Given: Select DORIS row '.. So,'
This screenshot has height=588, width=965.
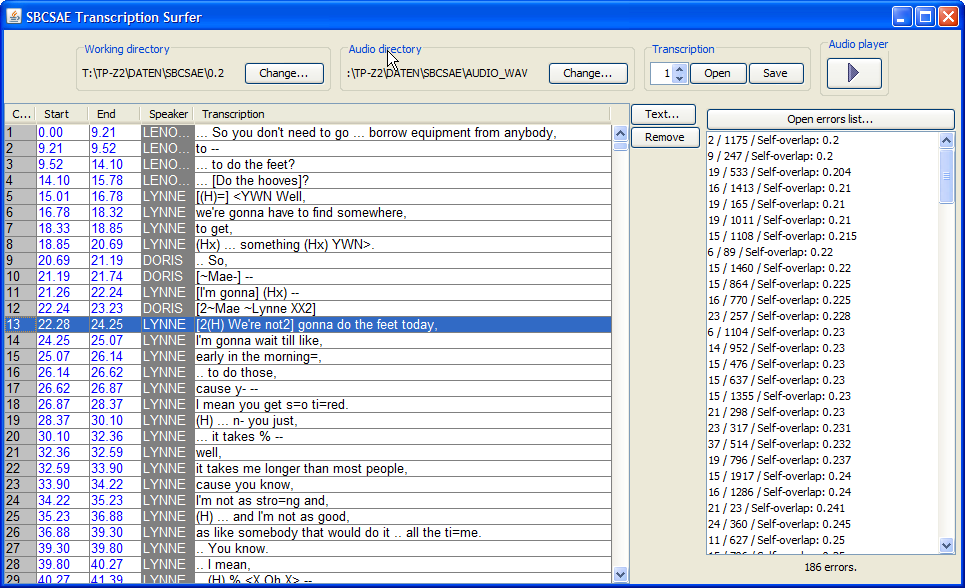Looking at the screenshot, I should [x=308, y=260].
